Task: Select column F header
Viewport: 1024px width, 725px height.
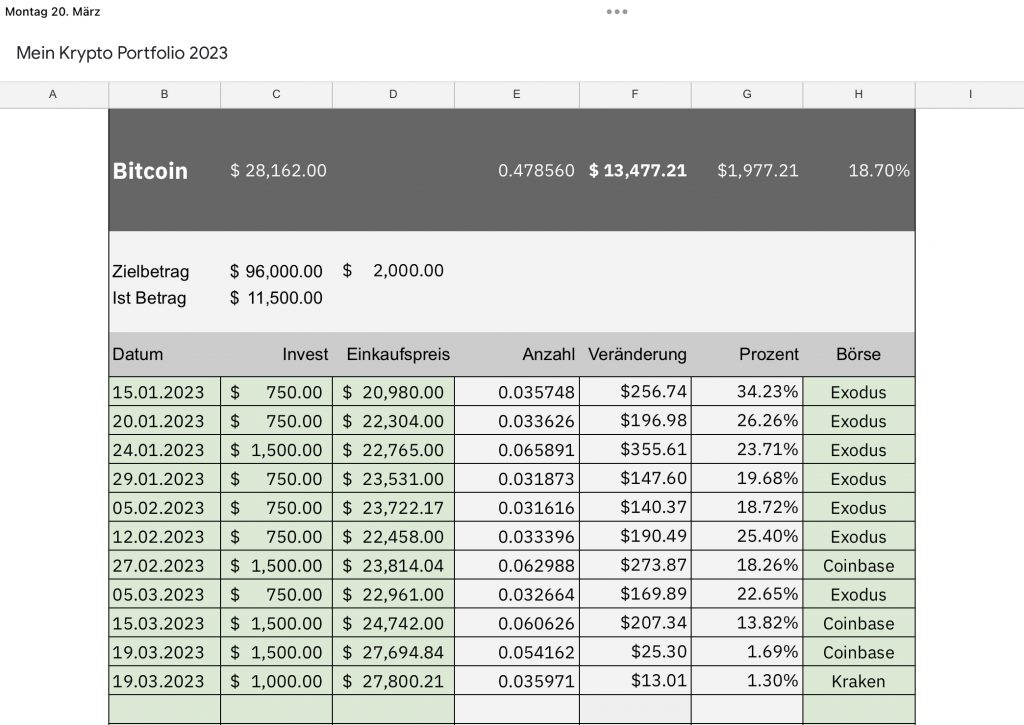Action: (635, 94)
